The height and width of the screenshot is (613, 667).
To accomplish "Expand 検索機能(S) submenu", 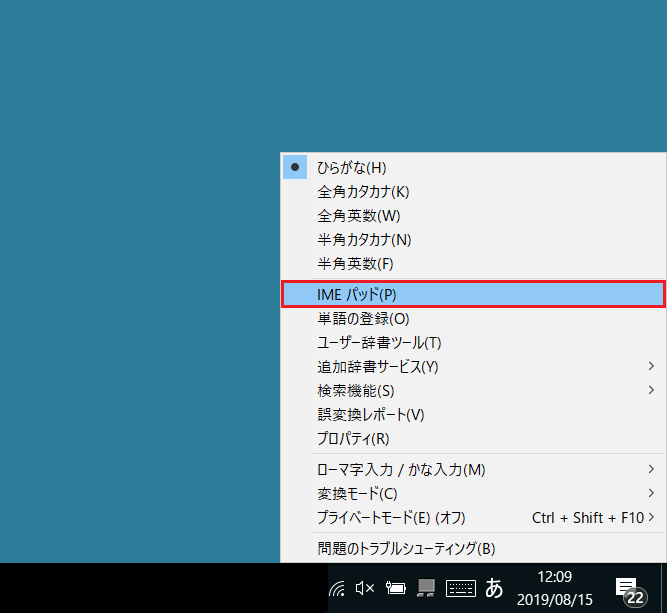I will [473, 390].
